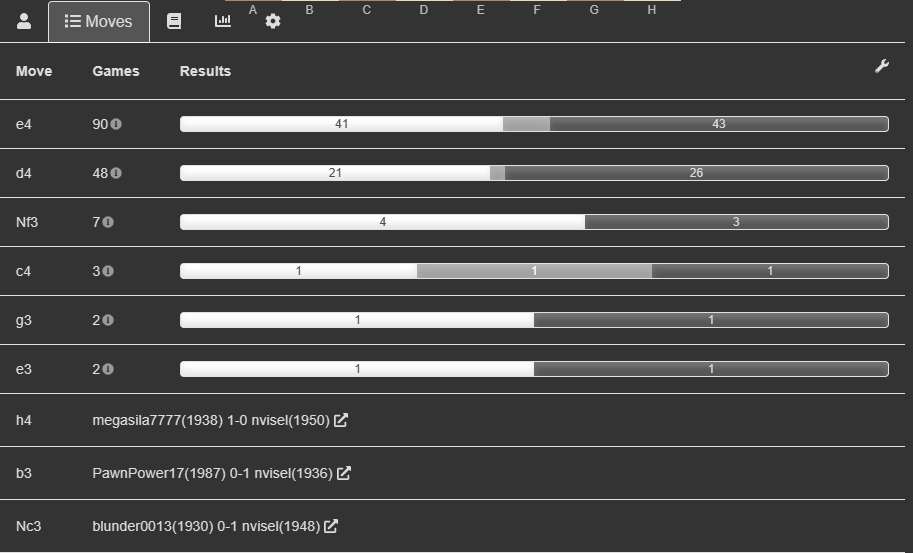
Task: Open the bar chart statistics tab
Action: coord(222,21)
